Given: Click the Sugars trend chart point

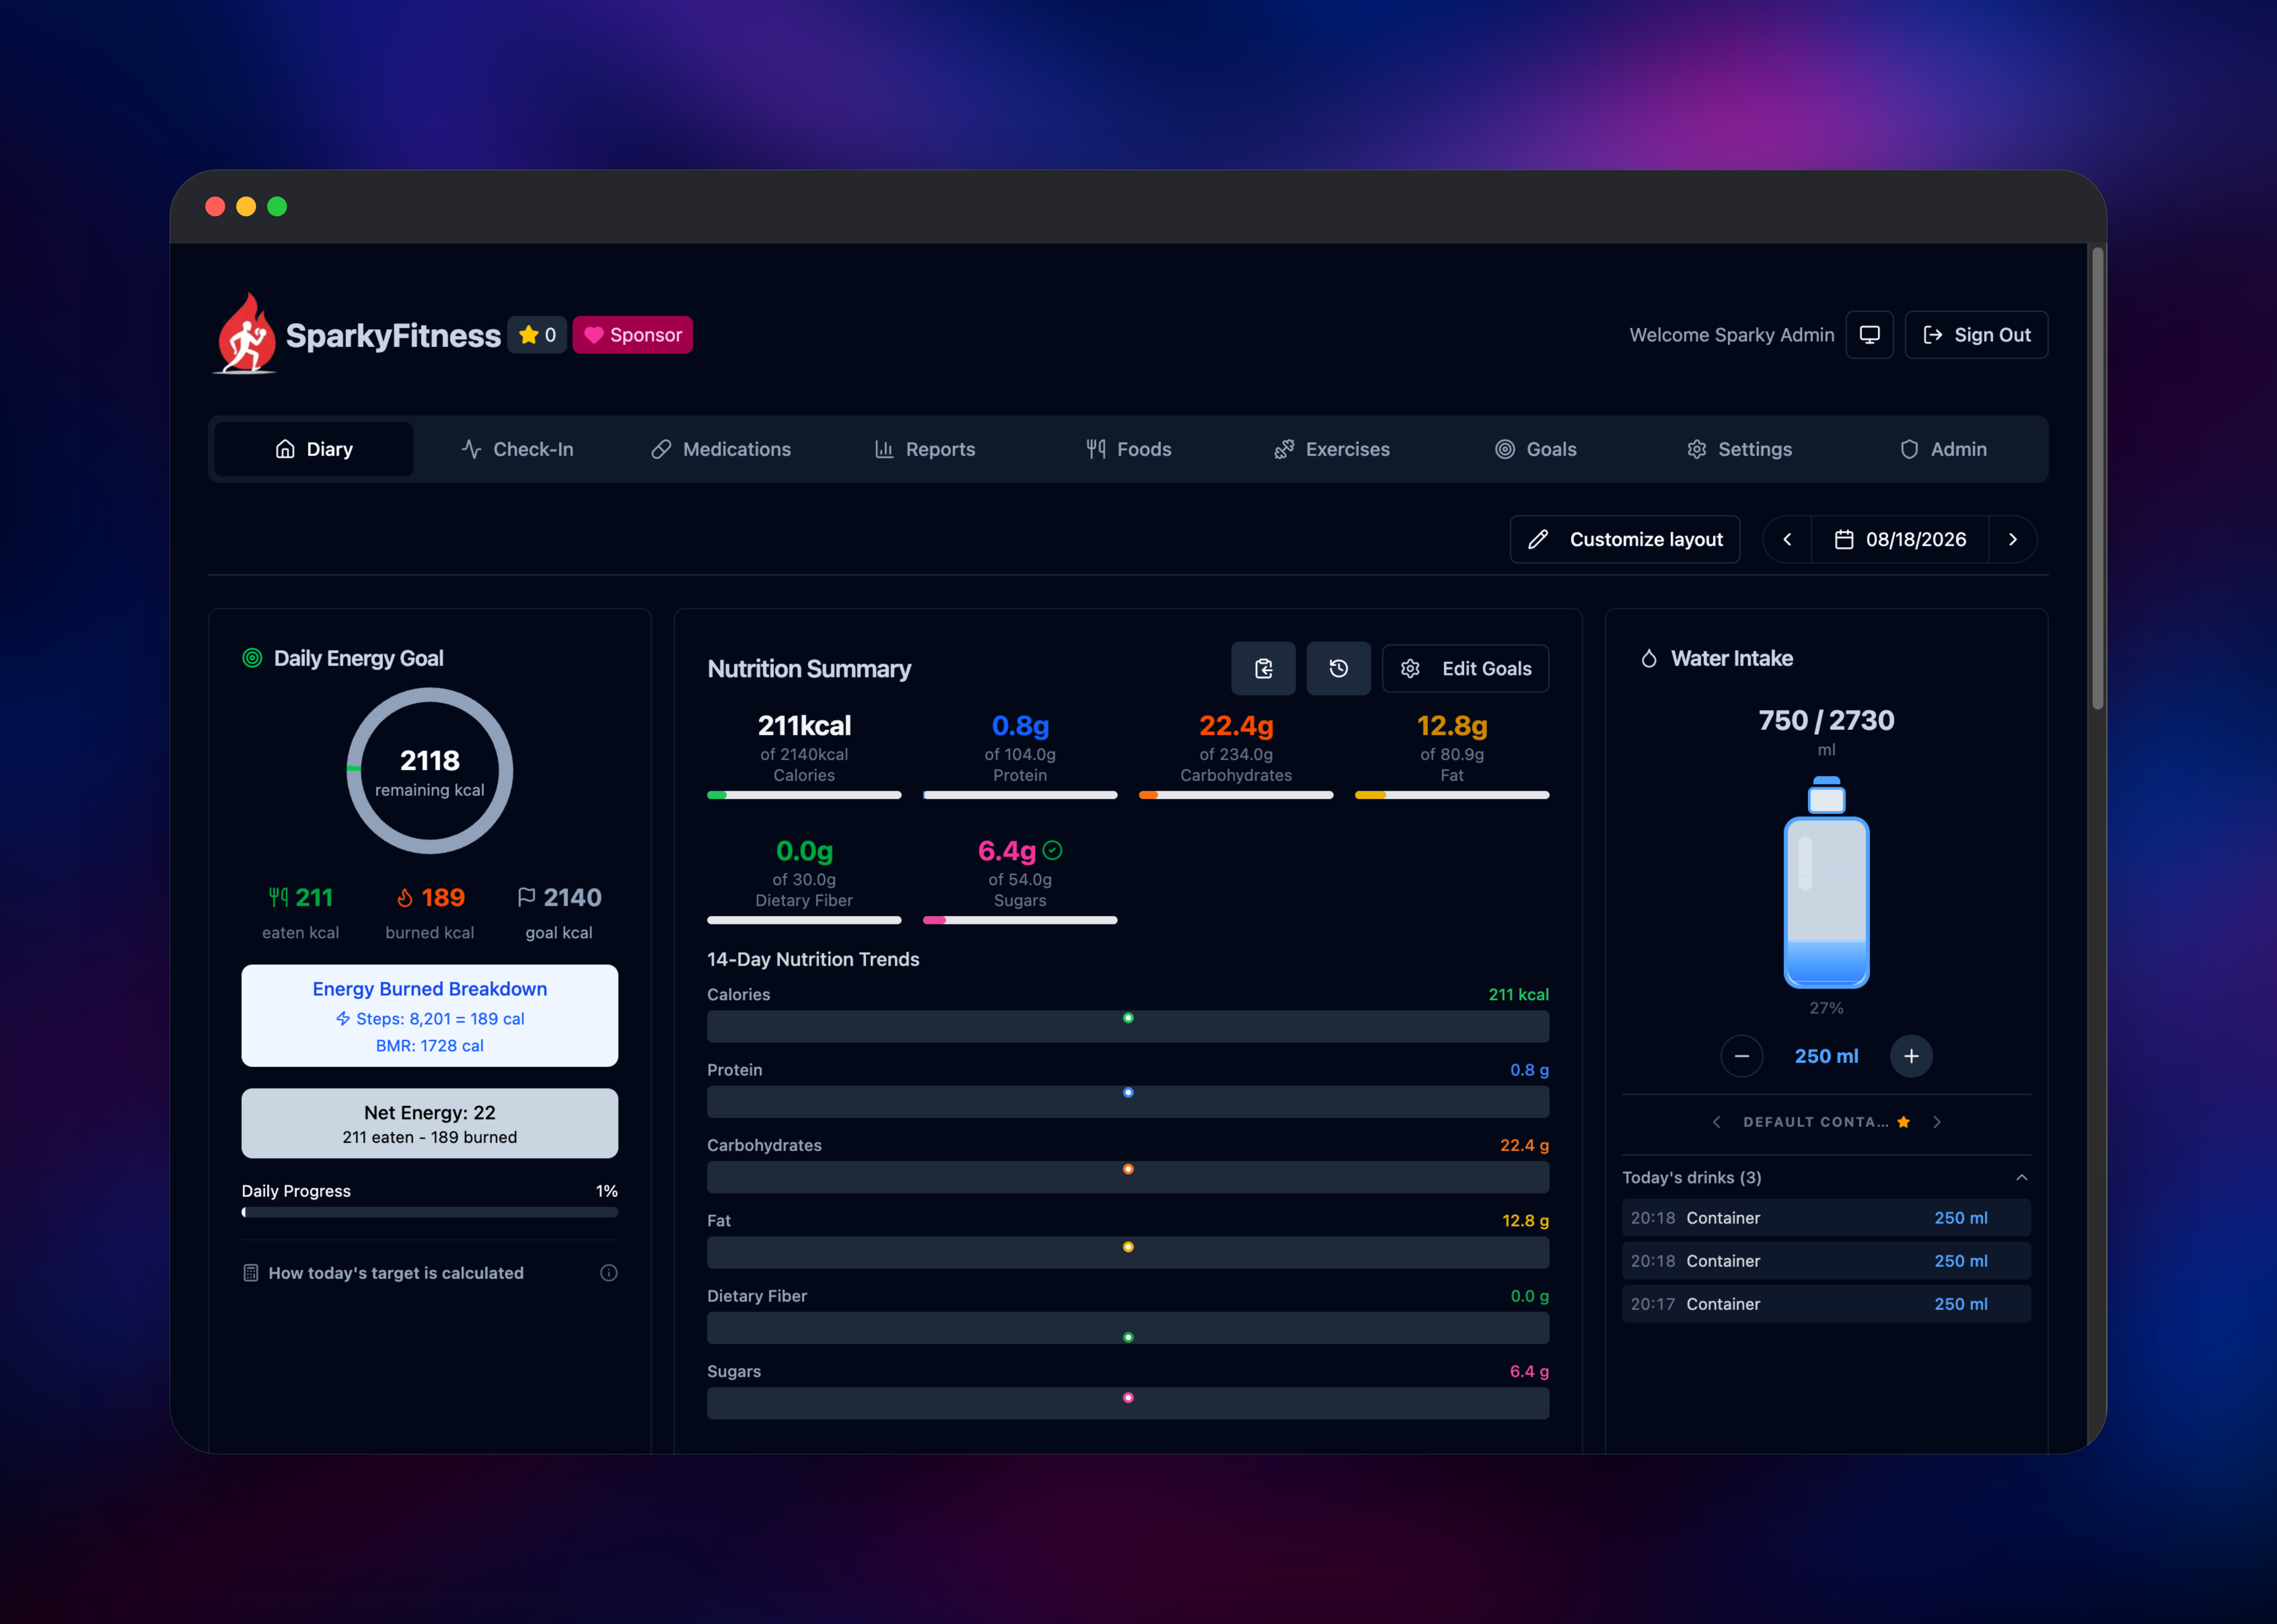Looking at the screenshot, I should 1128,1398.
